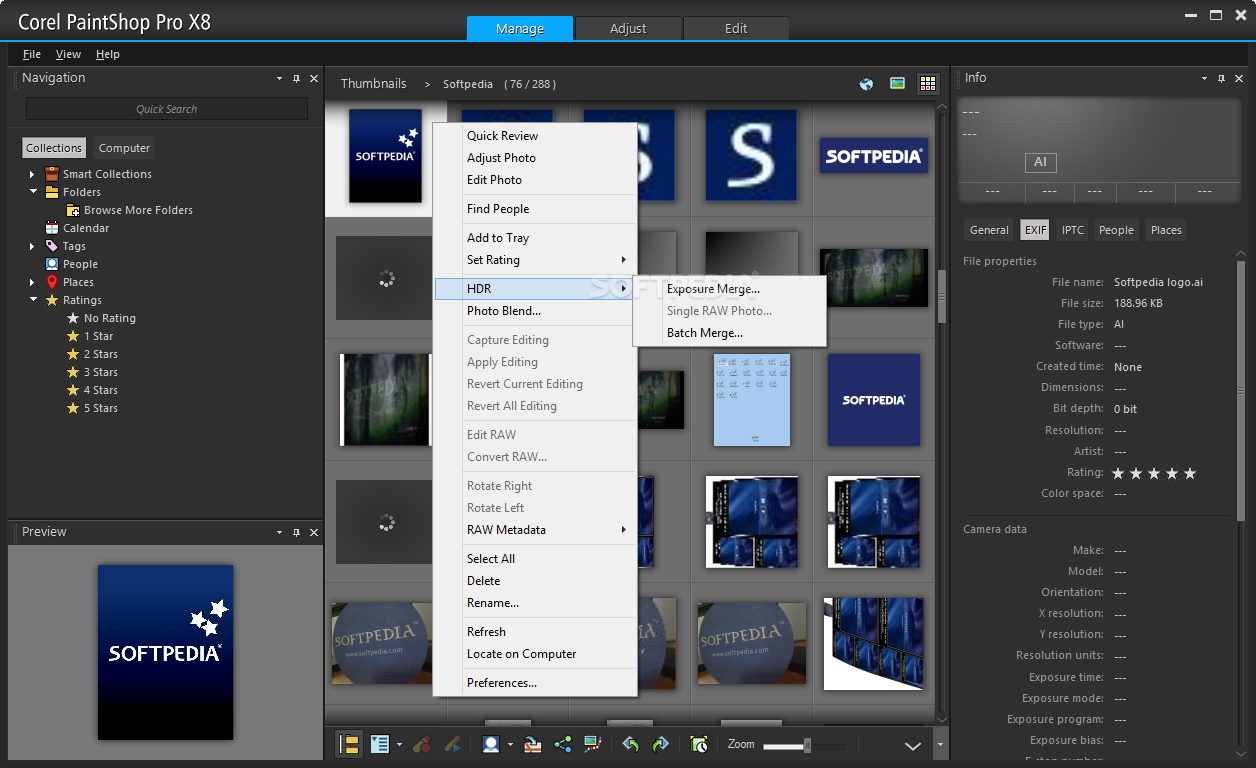Click the sort/display list icon in bottom toolbar
Viewport: 1256px width, 768px height.
pos(379,744)
